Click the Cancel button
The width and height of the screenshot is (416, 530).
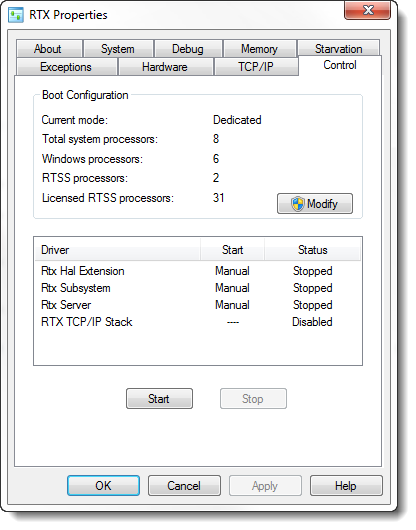(184, 486)
